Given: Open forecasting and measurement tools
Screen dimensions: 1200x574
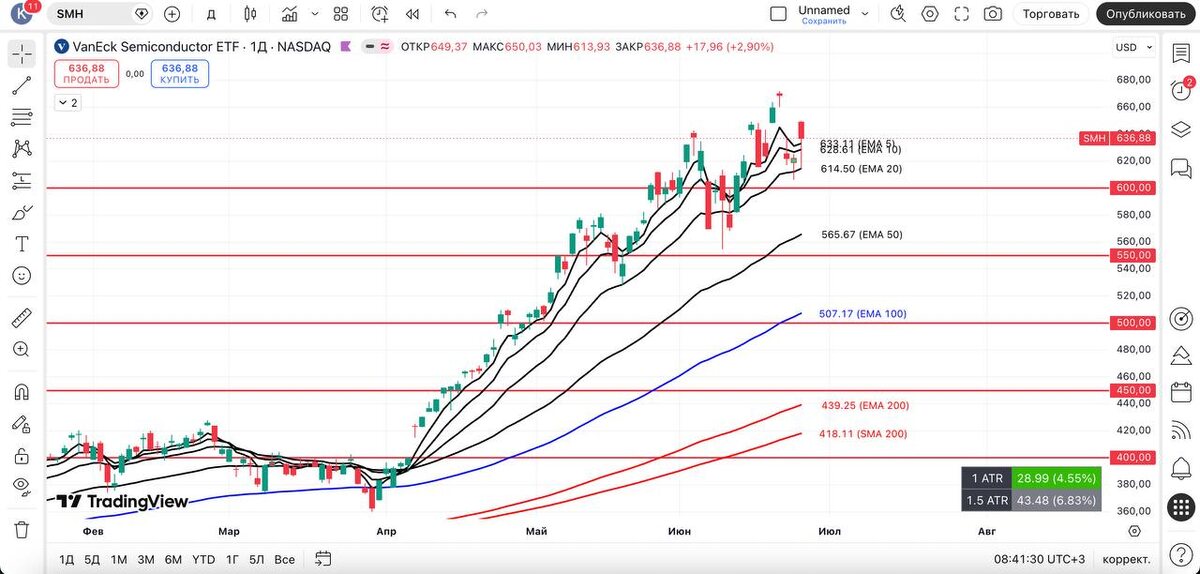Looking at the screenshot, I should [22, 181].
